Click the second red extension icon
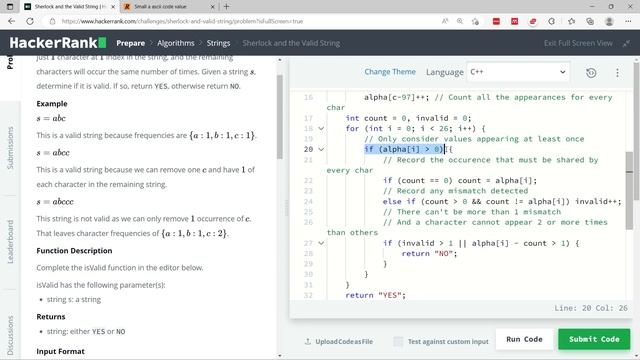 (x=515, y=21)
